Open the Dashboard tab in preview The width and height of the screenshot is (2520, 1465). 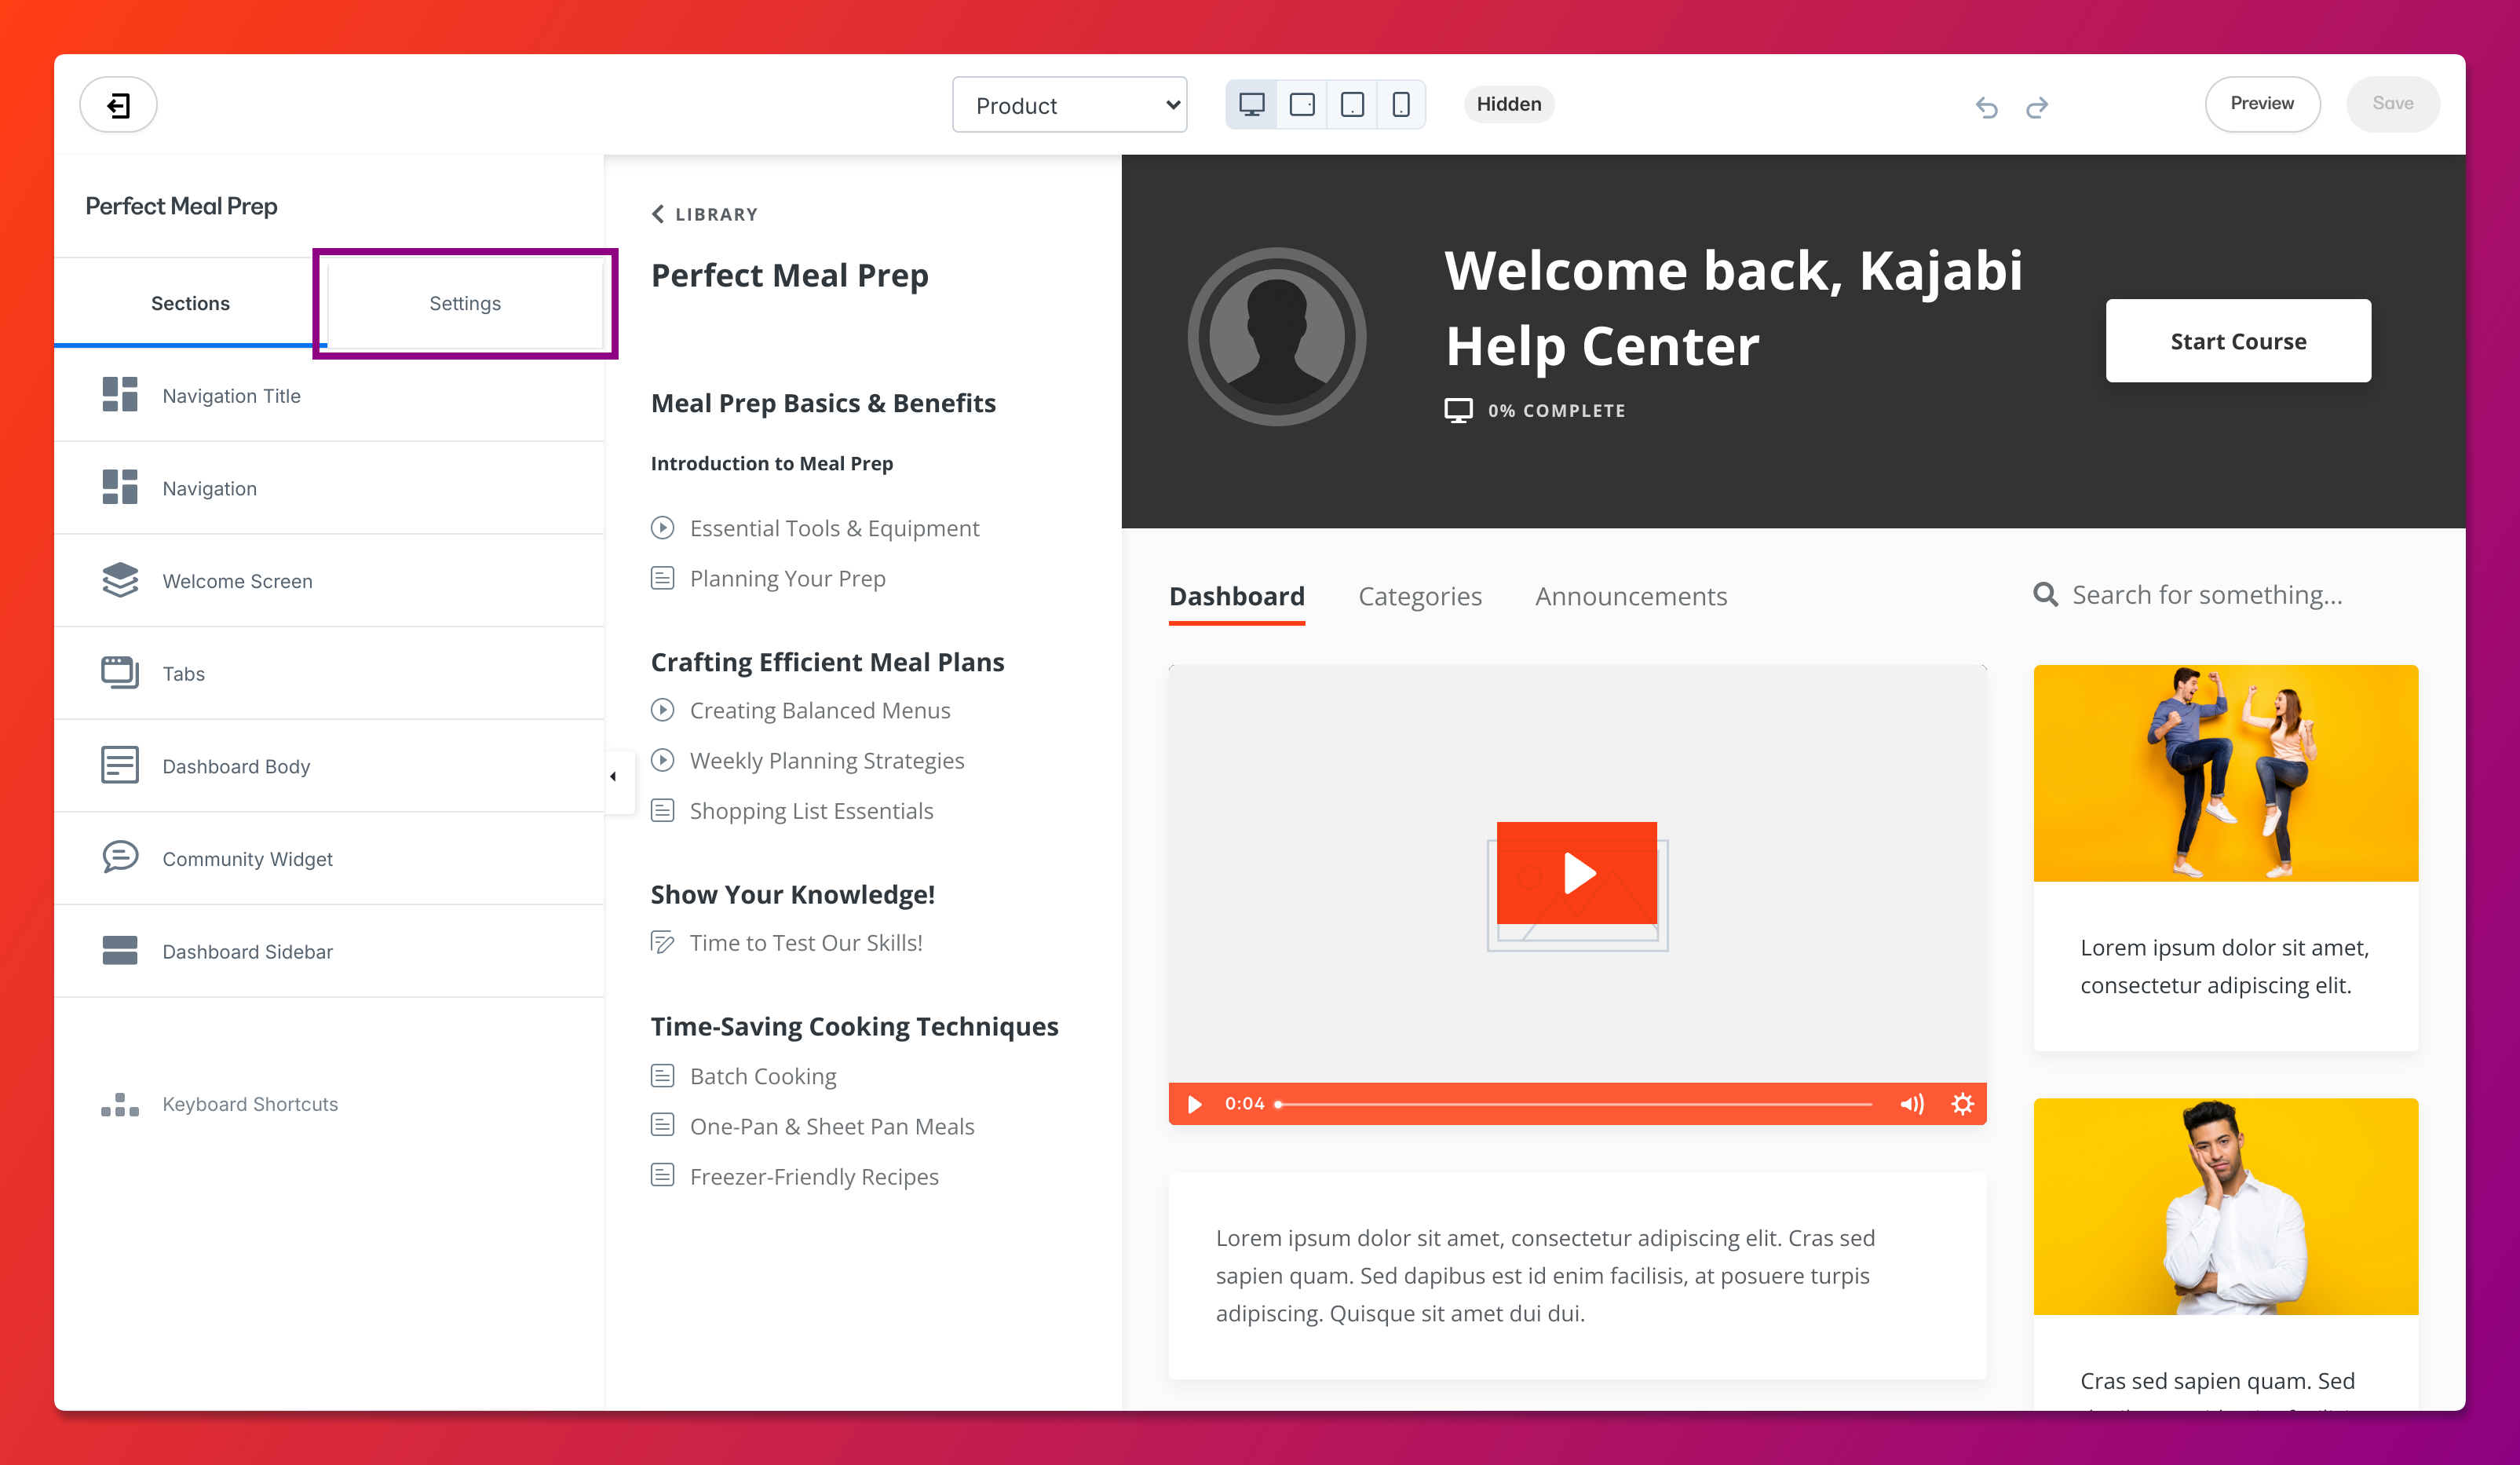coord(1236,596)
